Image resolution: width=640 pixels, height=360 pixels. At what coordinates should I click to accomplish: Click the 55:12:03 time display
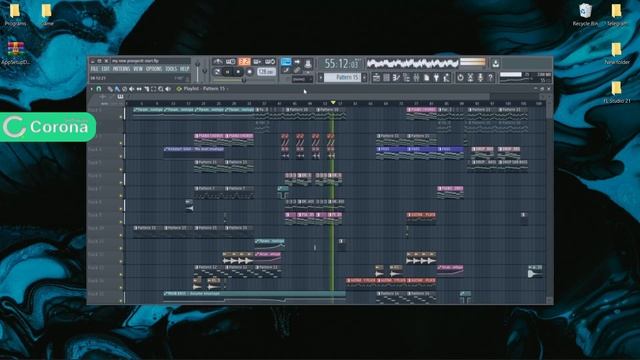point(342,64)
